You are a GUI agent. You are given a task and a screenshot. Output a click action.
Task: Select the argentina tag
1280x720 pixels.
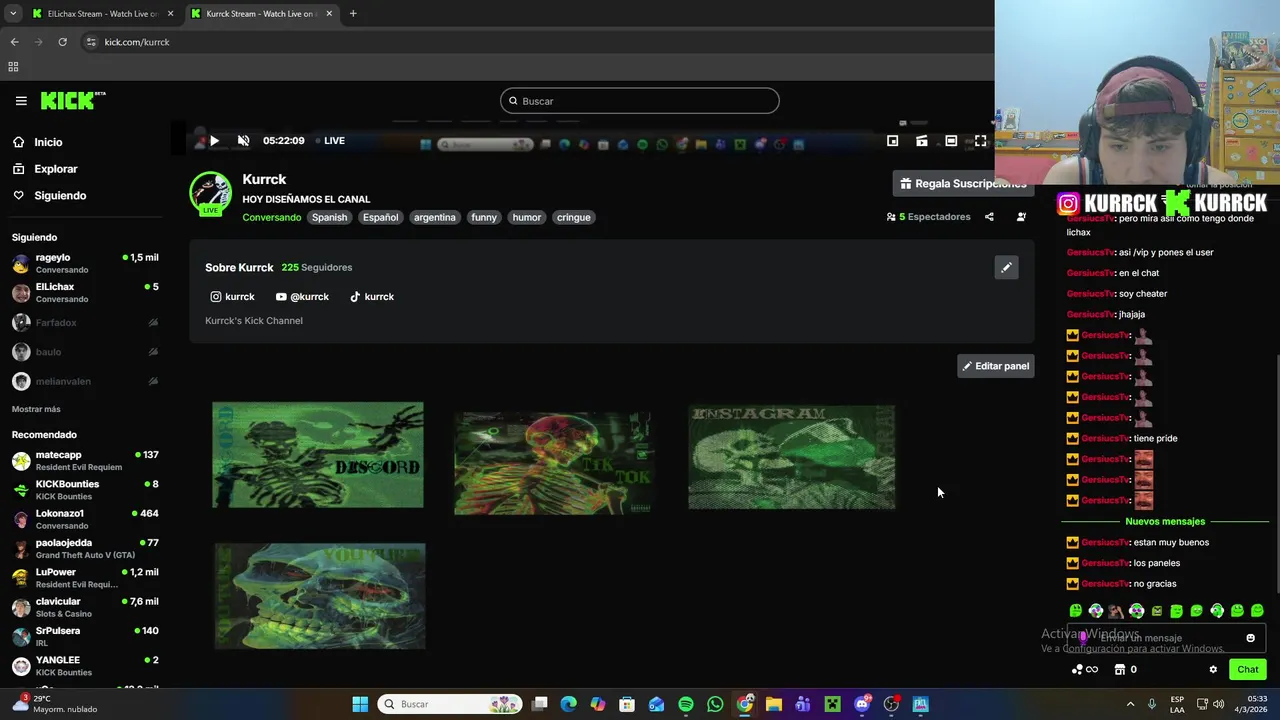pyautogui.click(x=434, y=217)
